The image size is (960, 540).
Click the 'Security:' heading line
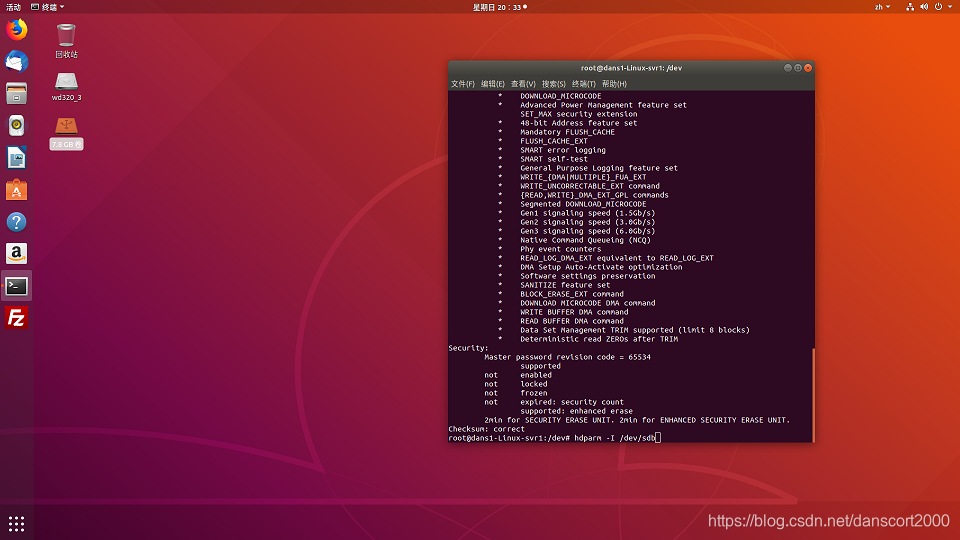[468, 348]
